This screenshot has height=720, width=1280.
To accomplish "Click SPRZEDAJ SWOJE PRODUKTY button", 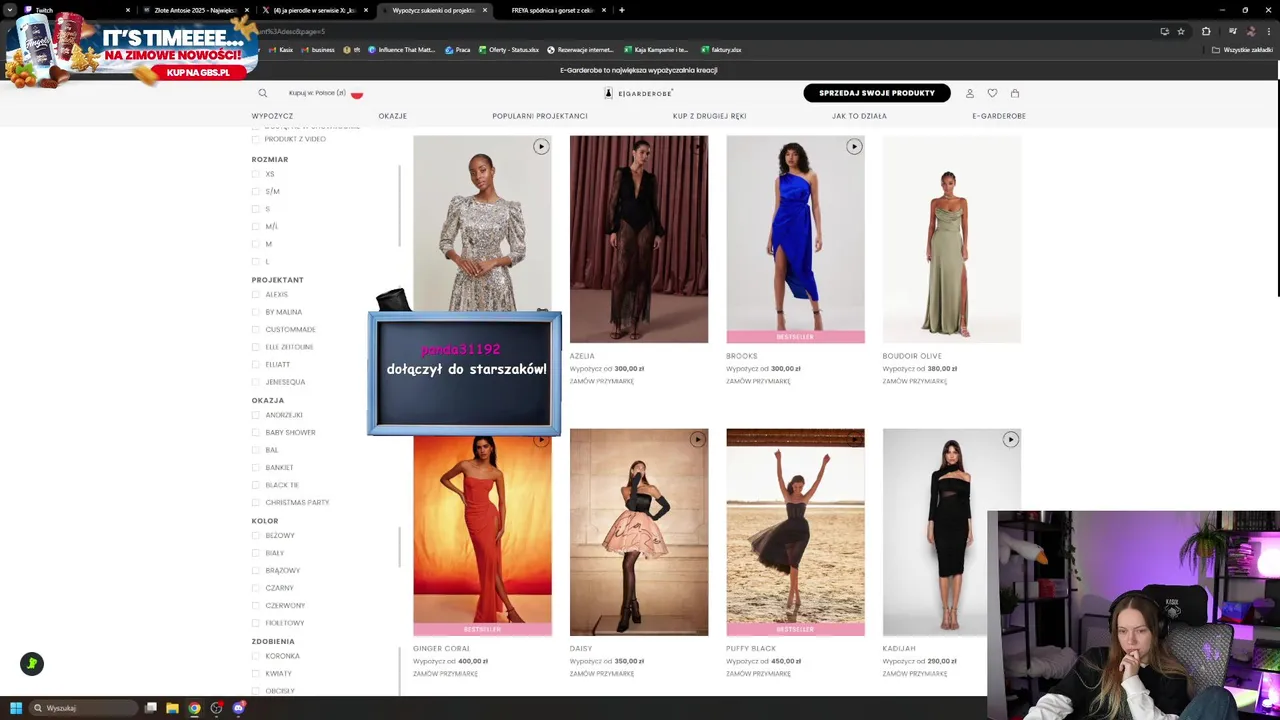I will point(877,93).
